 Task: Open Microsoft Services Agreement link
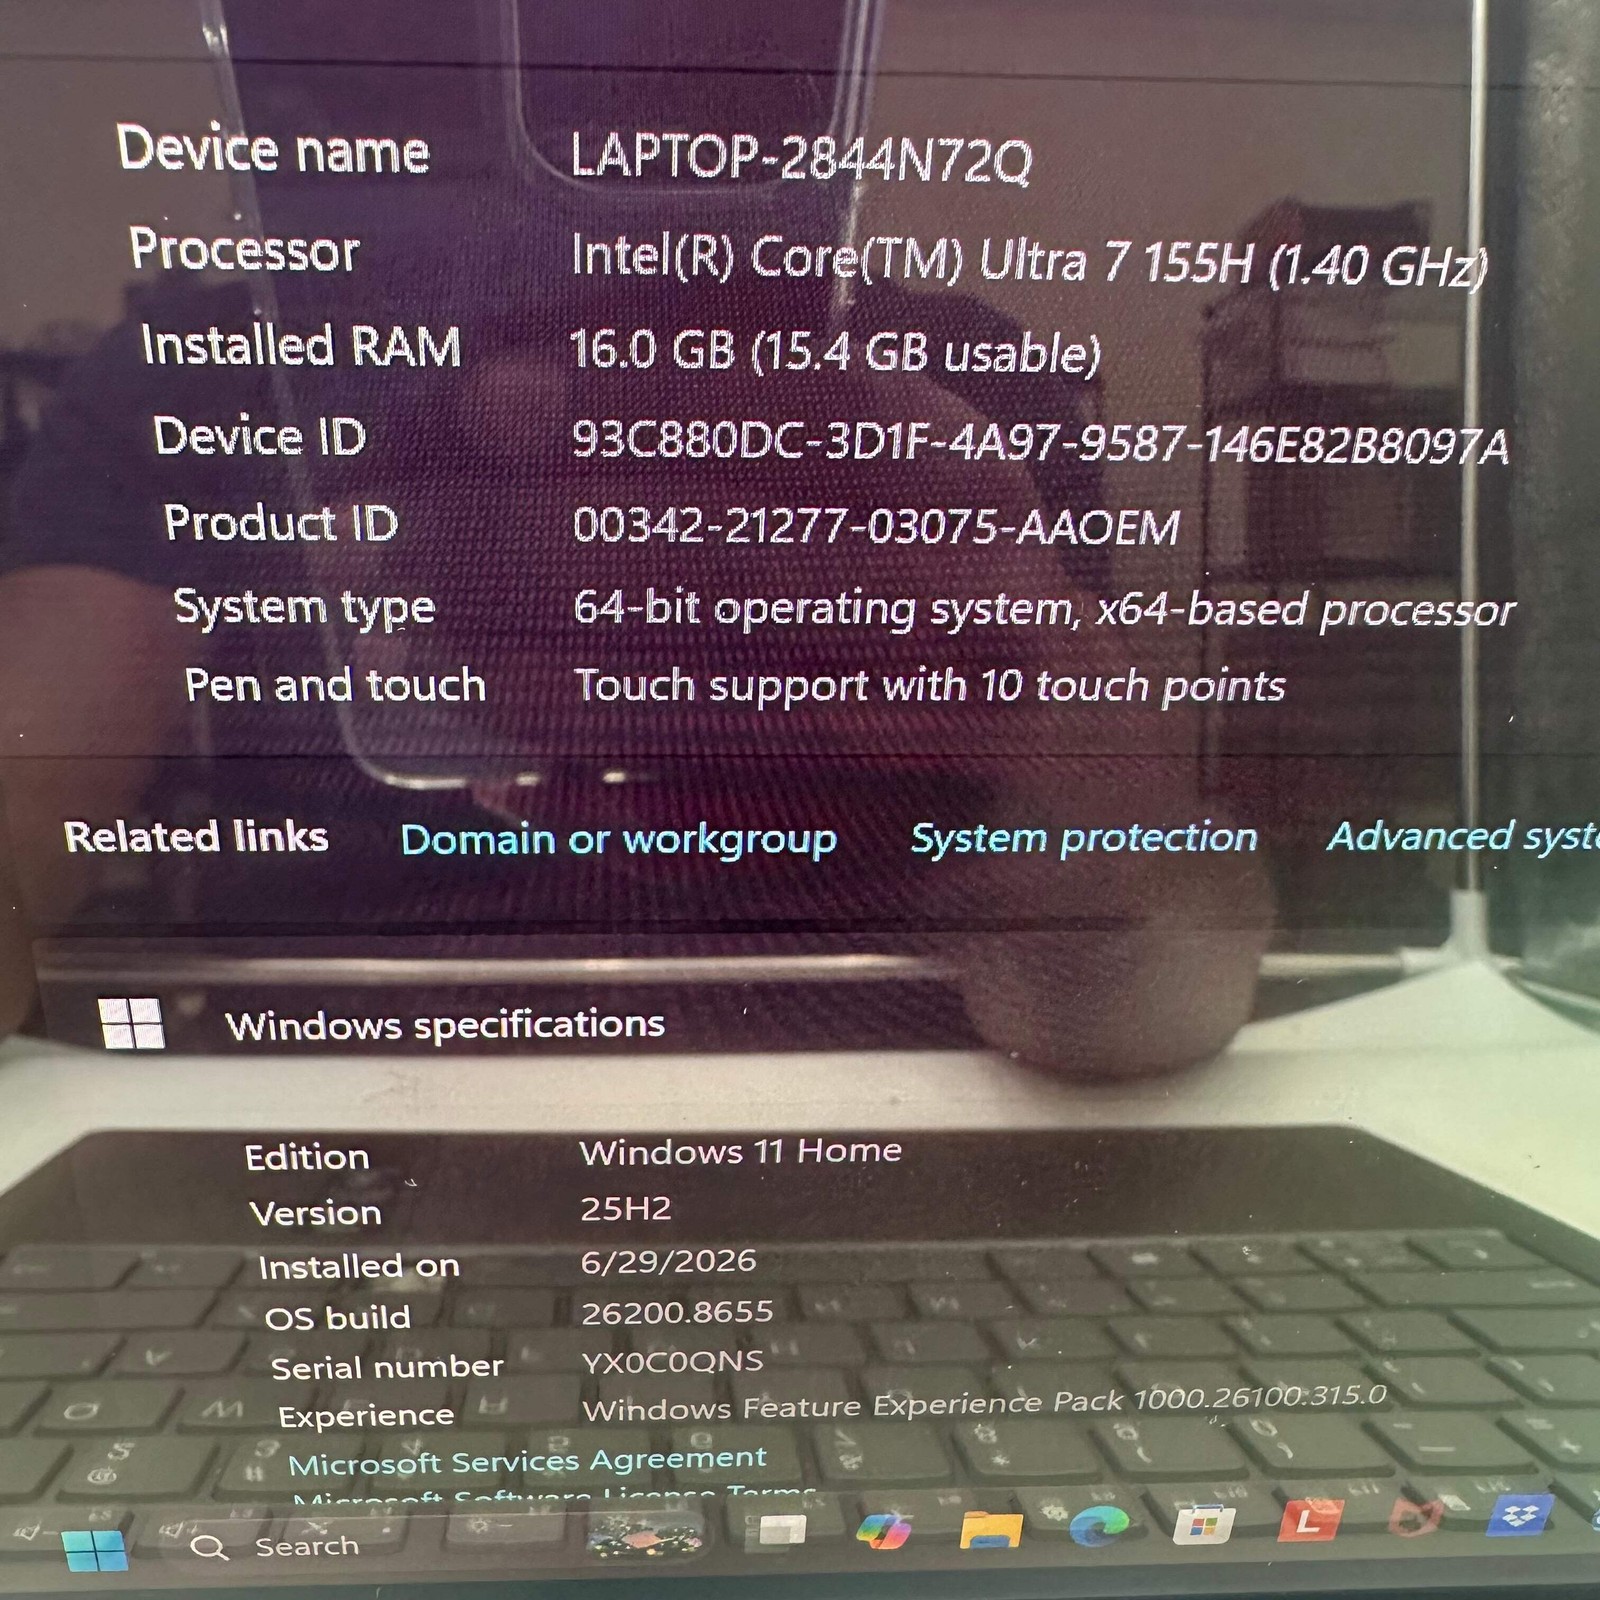click(x=527, y=1461)
